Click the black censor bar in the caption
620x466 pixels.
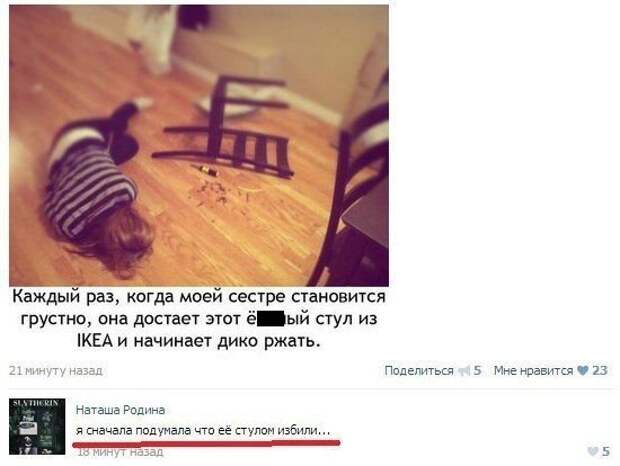[271, 319]
